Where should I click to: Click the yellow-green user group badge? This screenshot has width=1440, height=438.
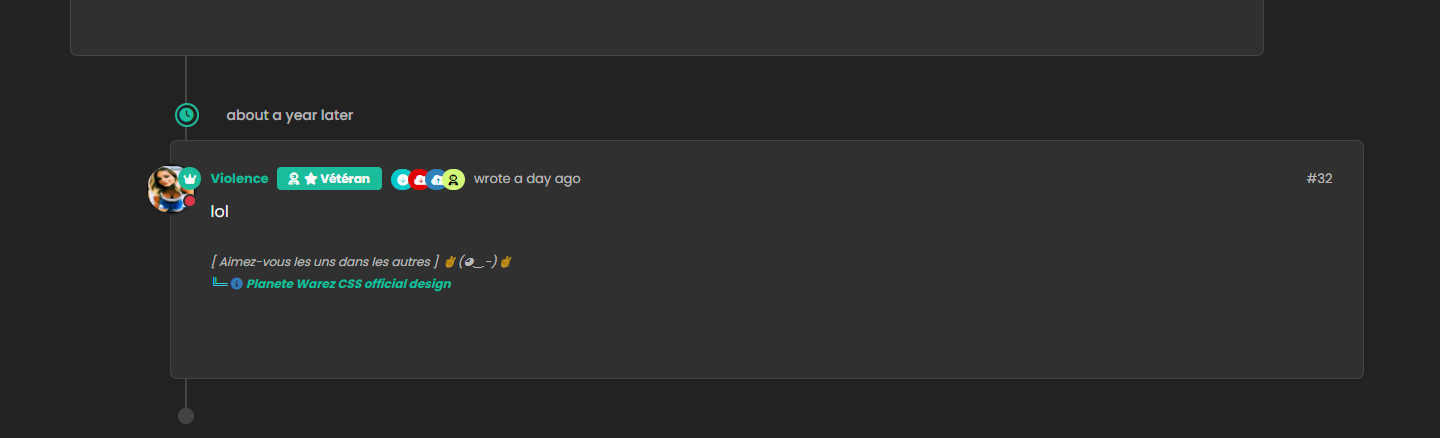454,180
